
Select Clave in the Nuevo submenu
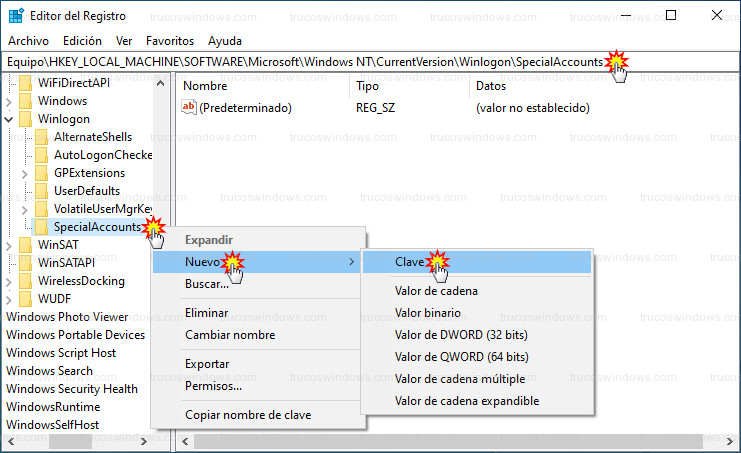click(477, 262)
